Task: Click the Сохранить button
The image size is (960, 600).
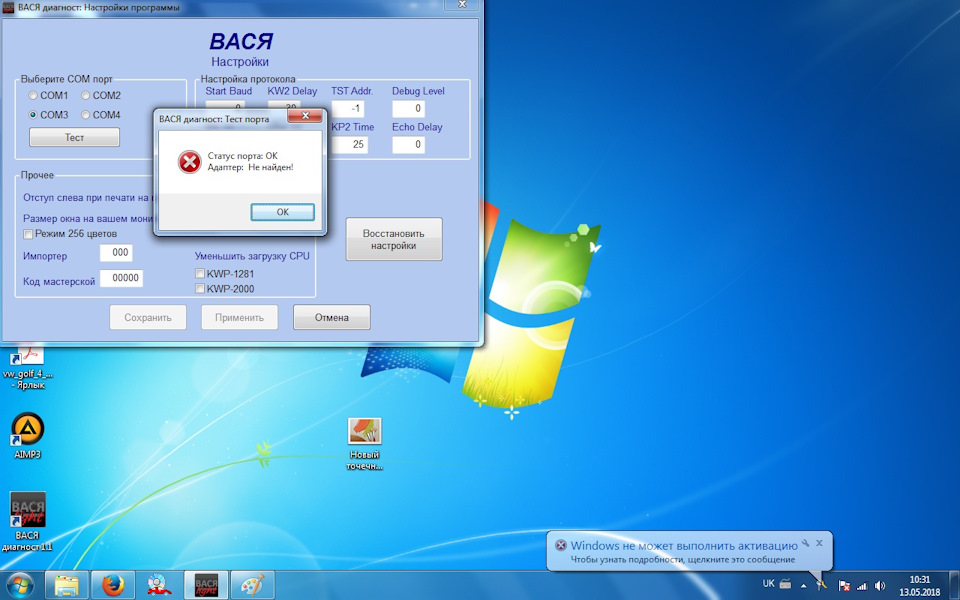Action: (148, 317)
